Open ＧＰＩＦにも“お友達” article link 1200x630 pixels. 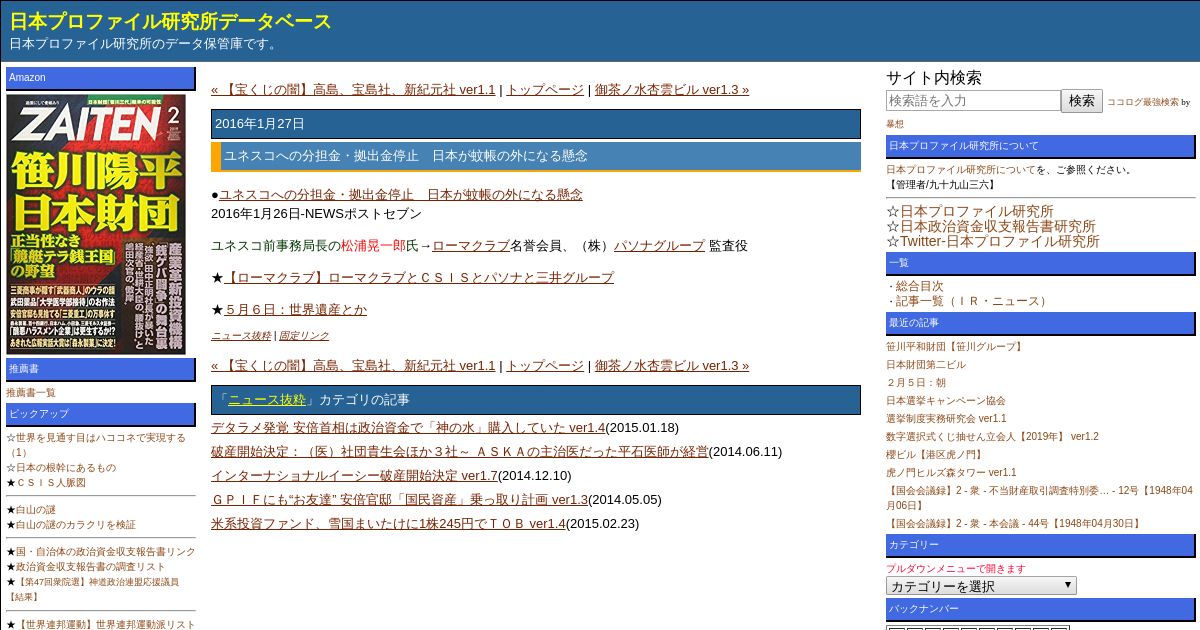pos(399,499)
